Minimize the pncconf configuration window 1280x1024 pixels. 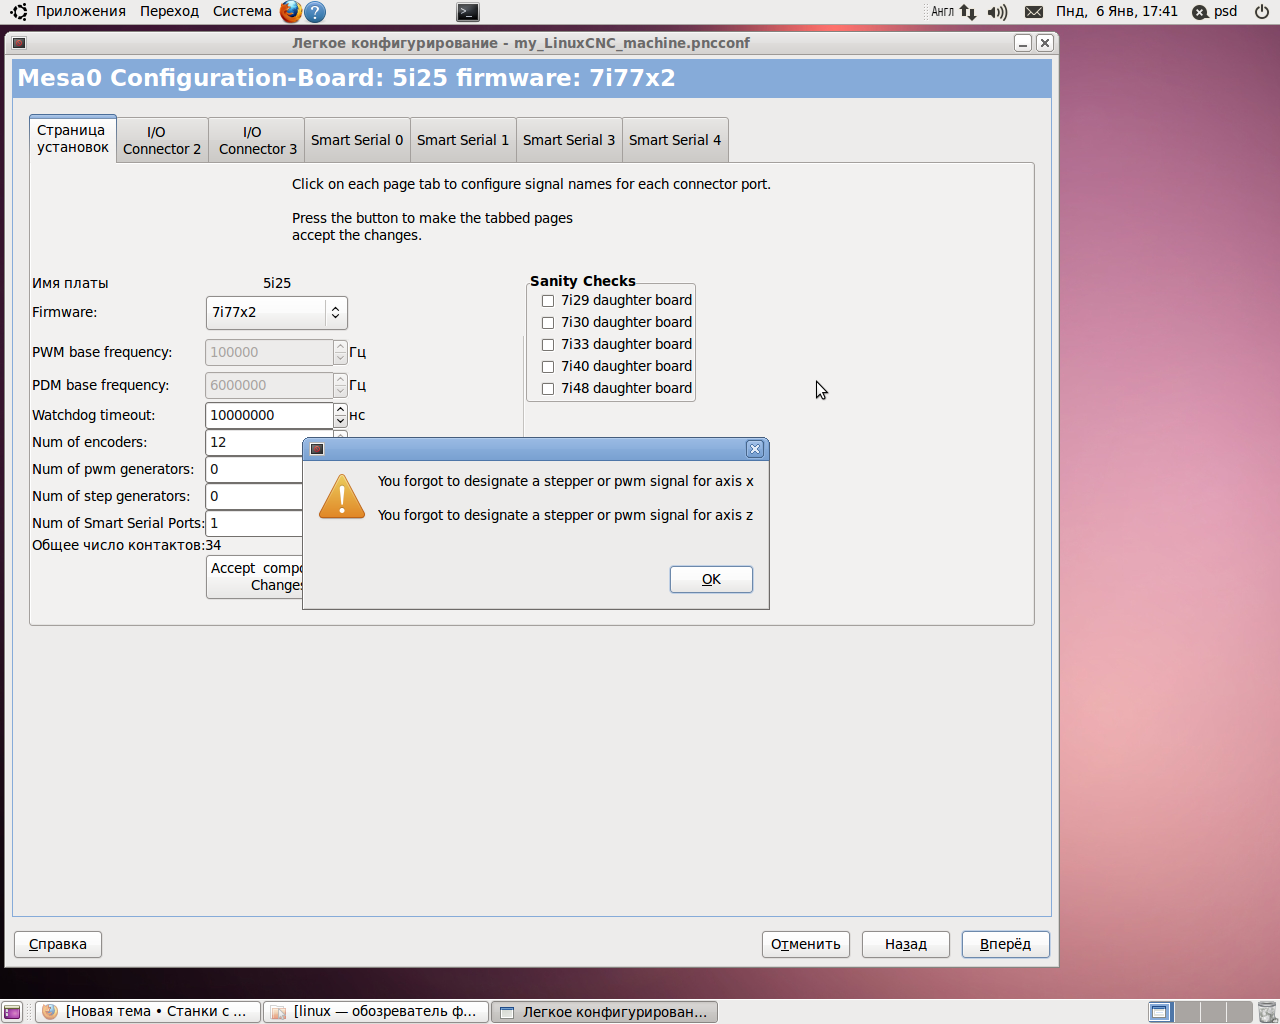(x=1022, y=43)
